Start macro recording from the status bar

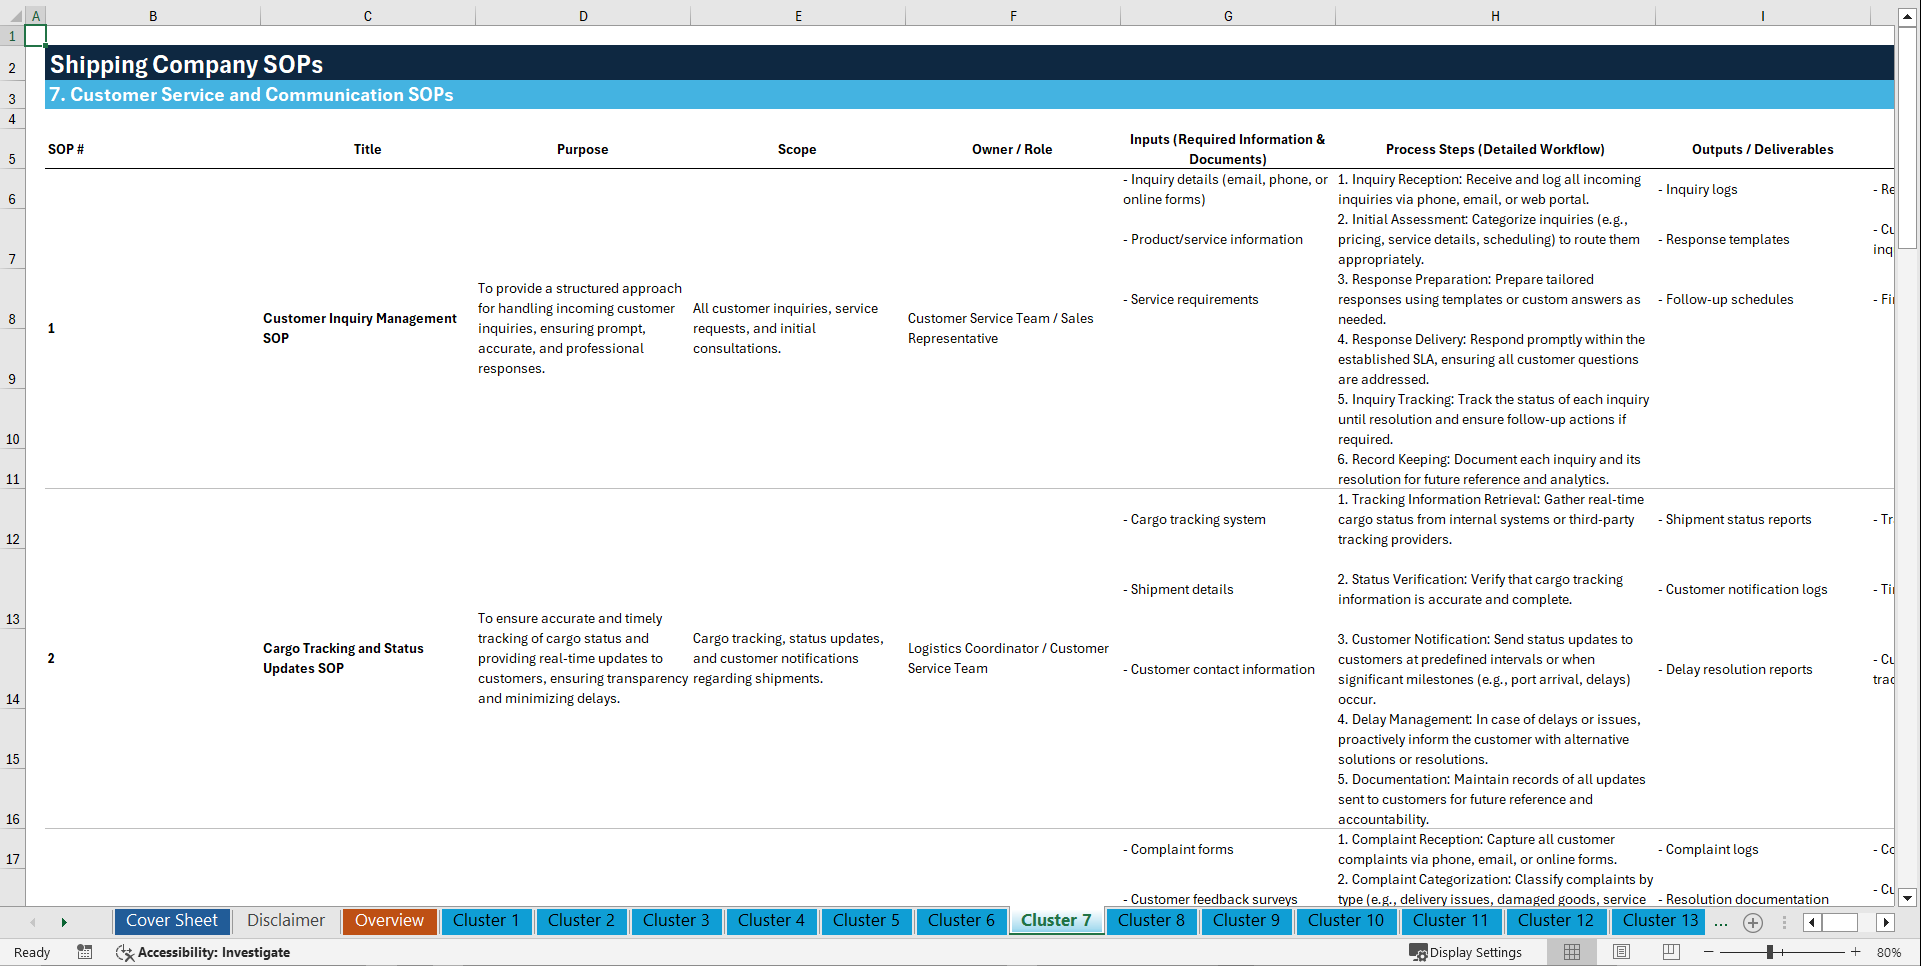[85, 953]
